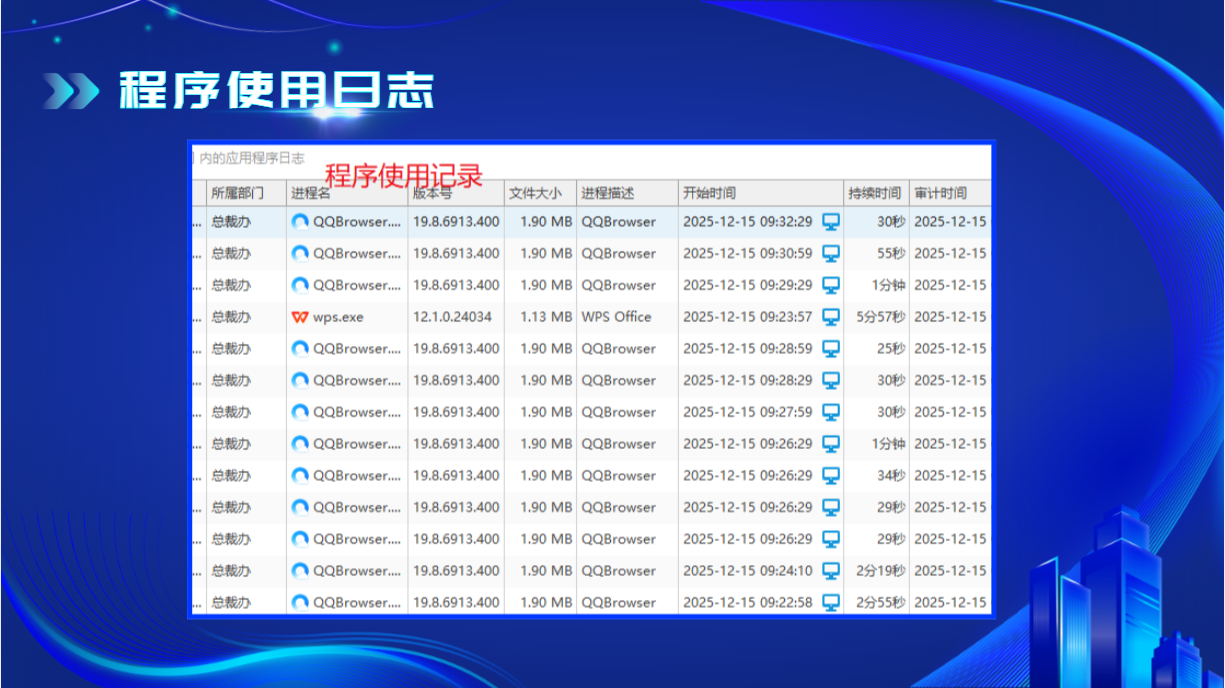Click the 审计时间 column header
Screen dimensions: 1225x688
pyautogui.click(x=940, y=193)
